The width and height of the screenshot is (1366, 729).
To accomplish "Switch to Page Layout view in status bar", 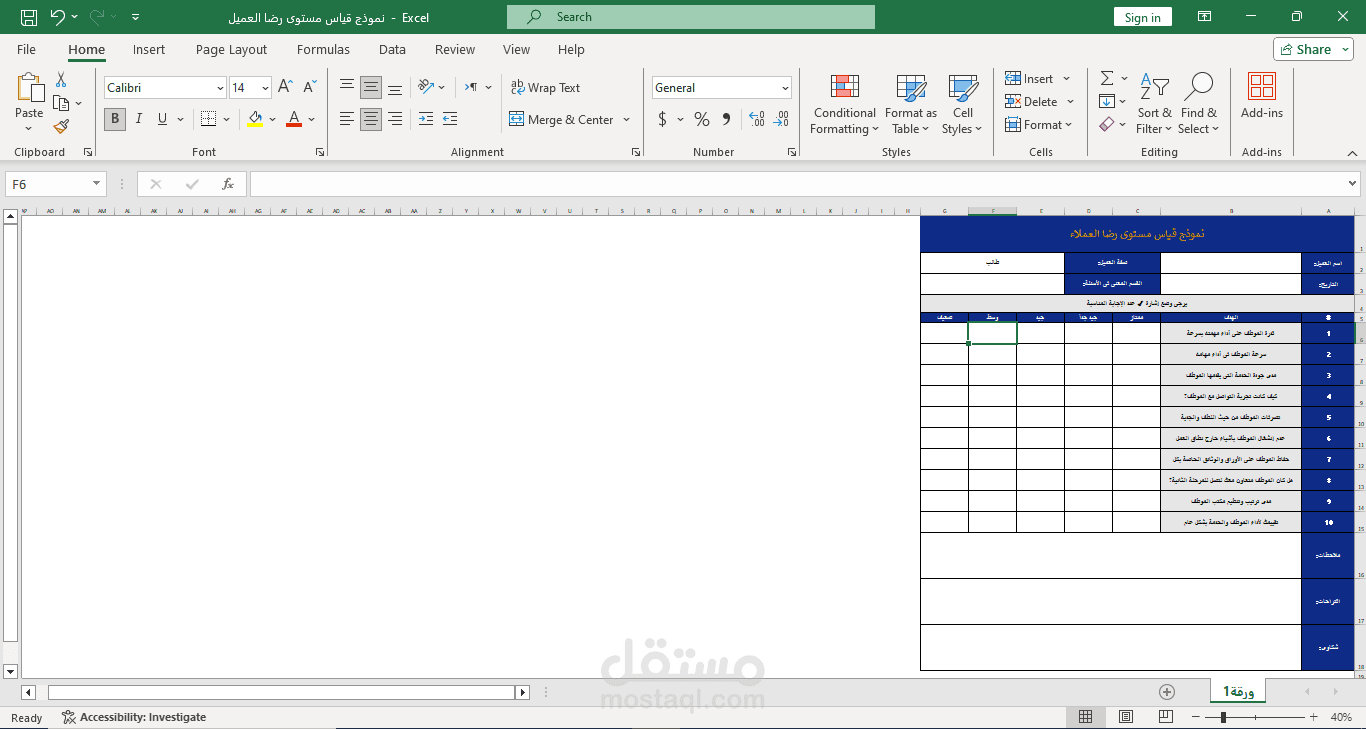I will tap(1126, 717).
